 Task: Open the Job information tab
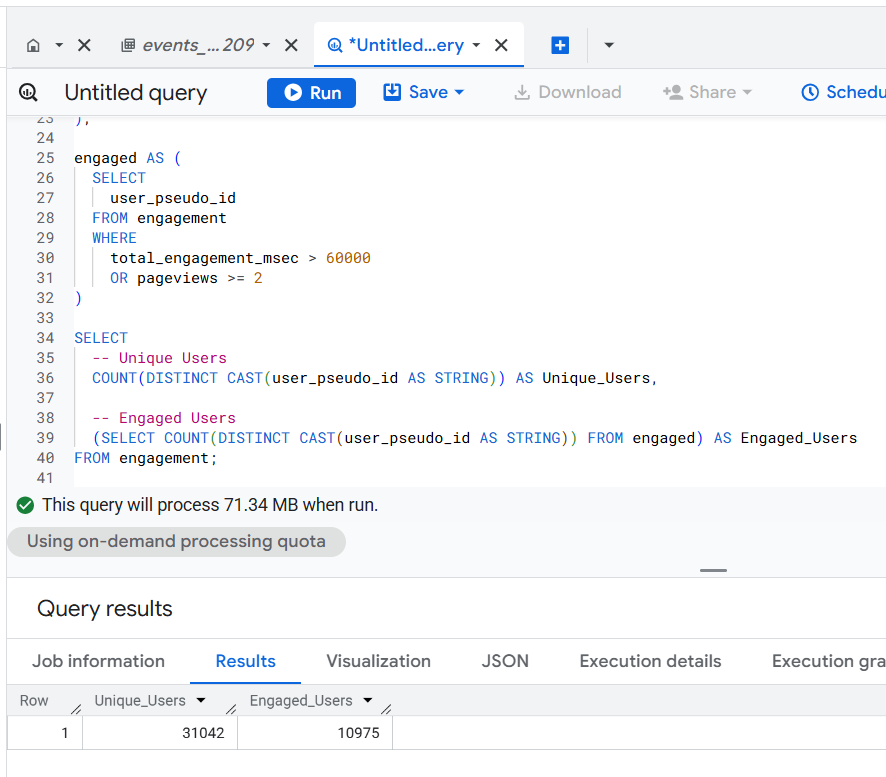(x=98, y=661)
